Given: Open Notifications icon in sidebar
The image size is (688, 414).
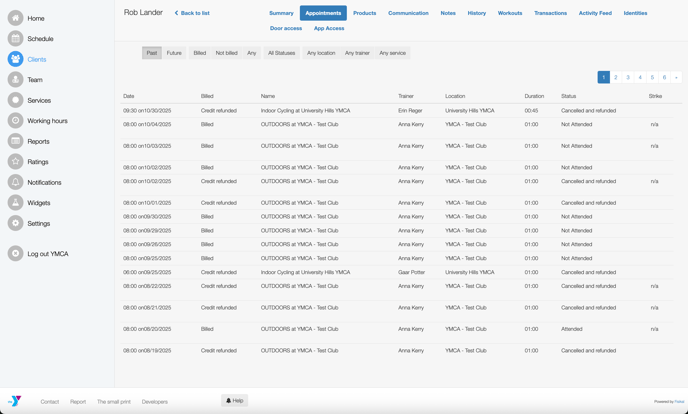Looking at the screenshot, I should 15,182.
